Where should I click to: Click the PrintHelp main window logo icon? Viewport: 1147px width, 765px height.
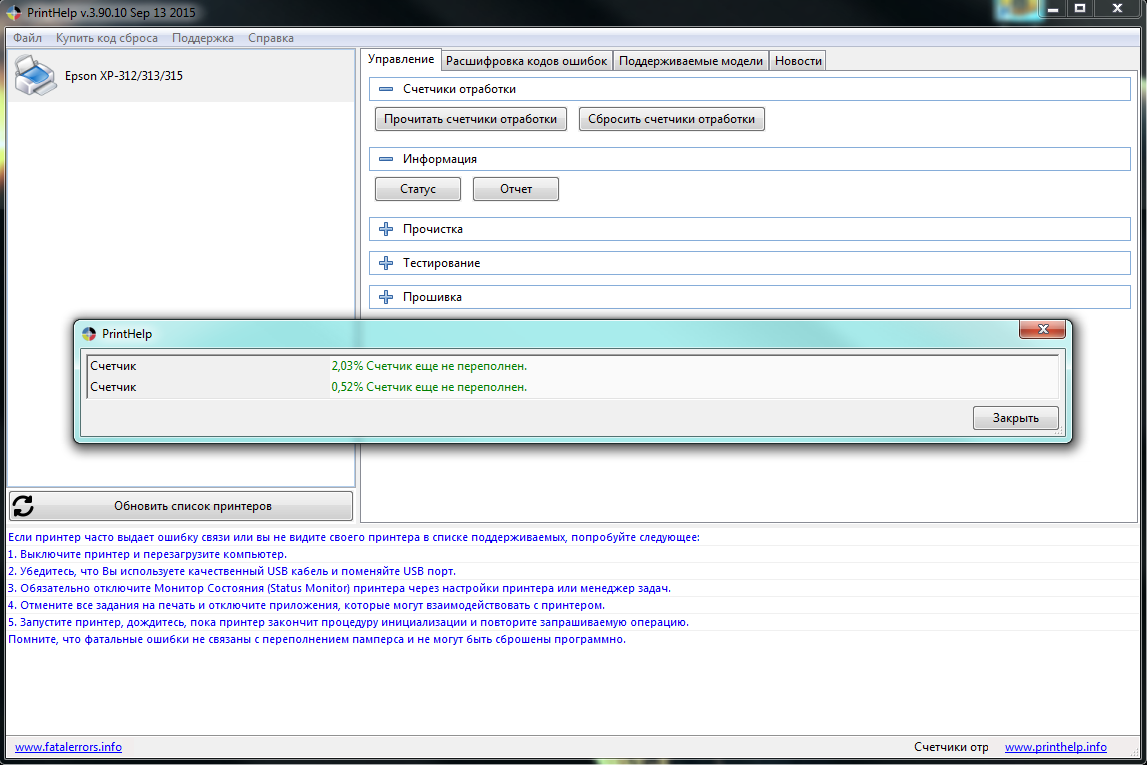click(13, 13)
